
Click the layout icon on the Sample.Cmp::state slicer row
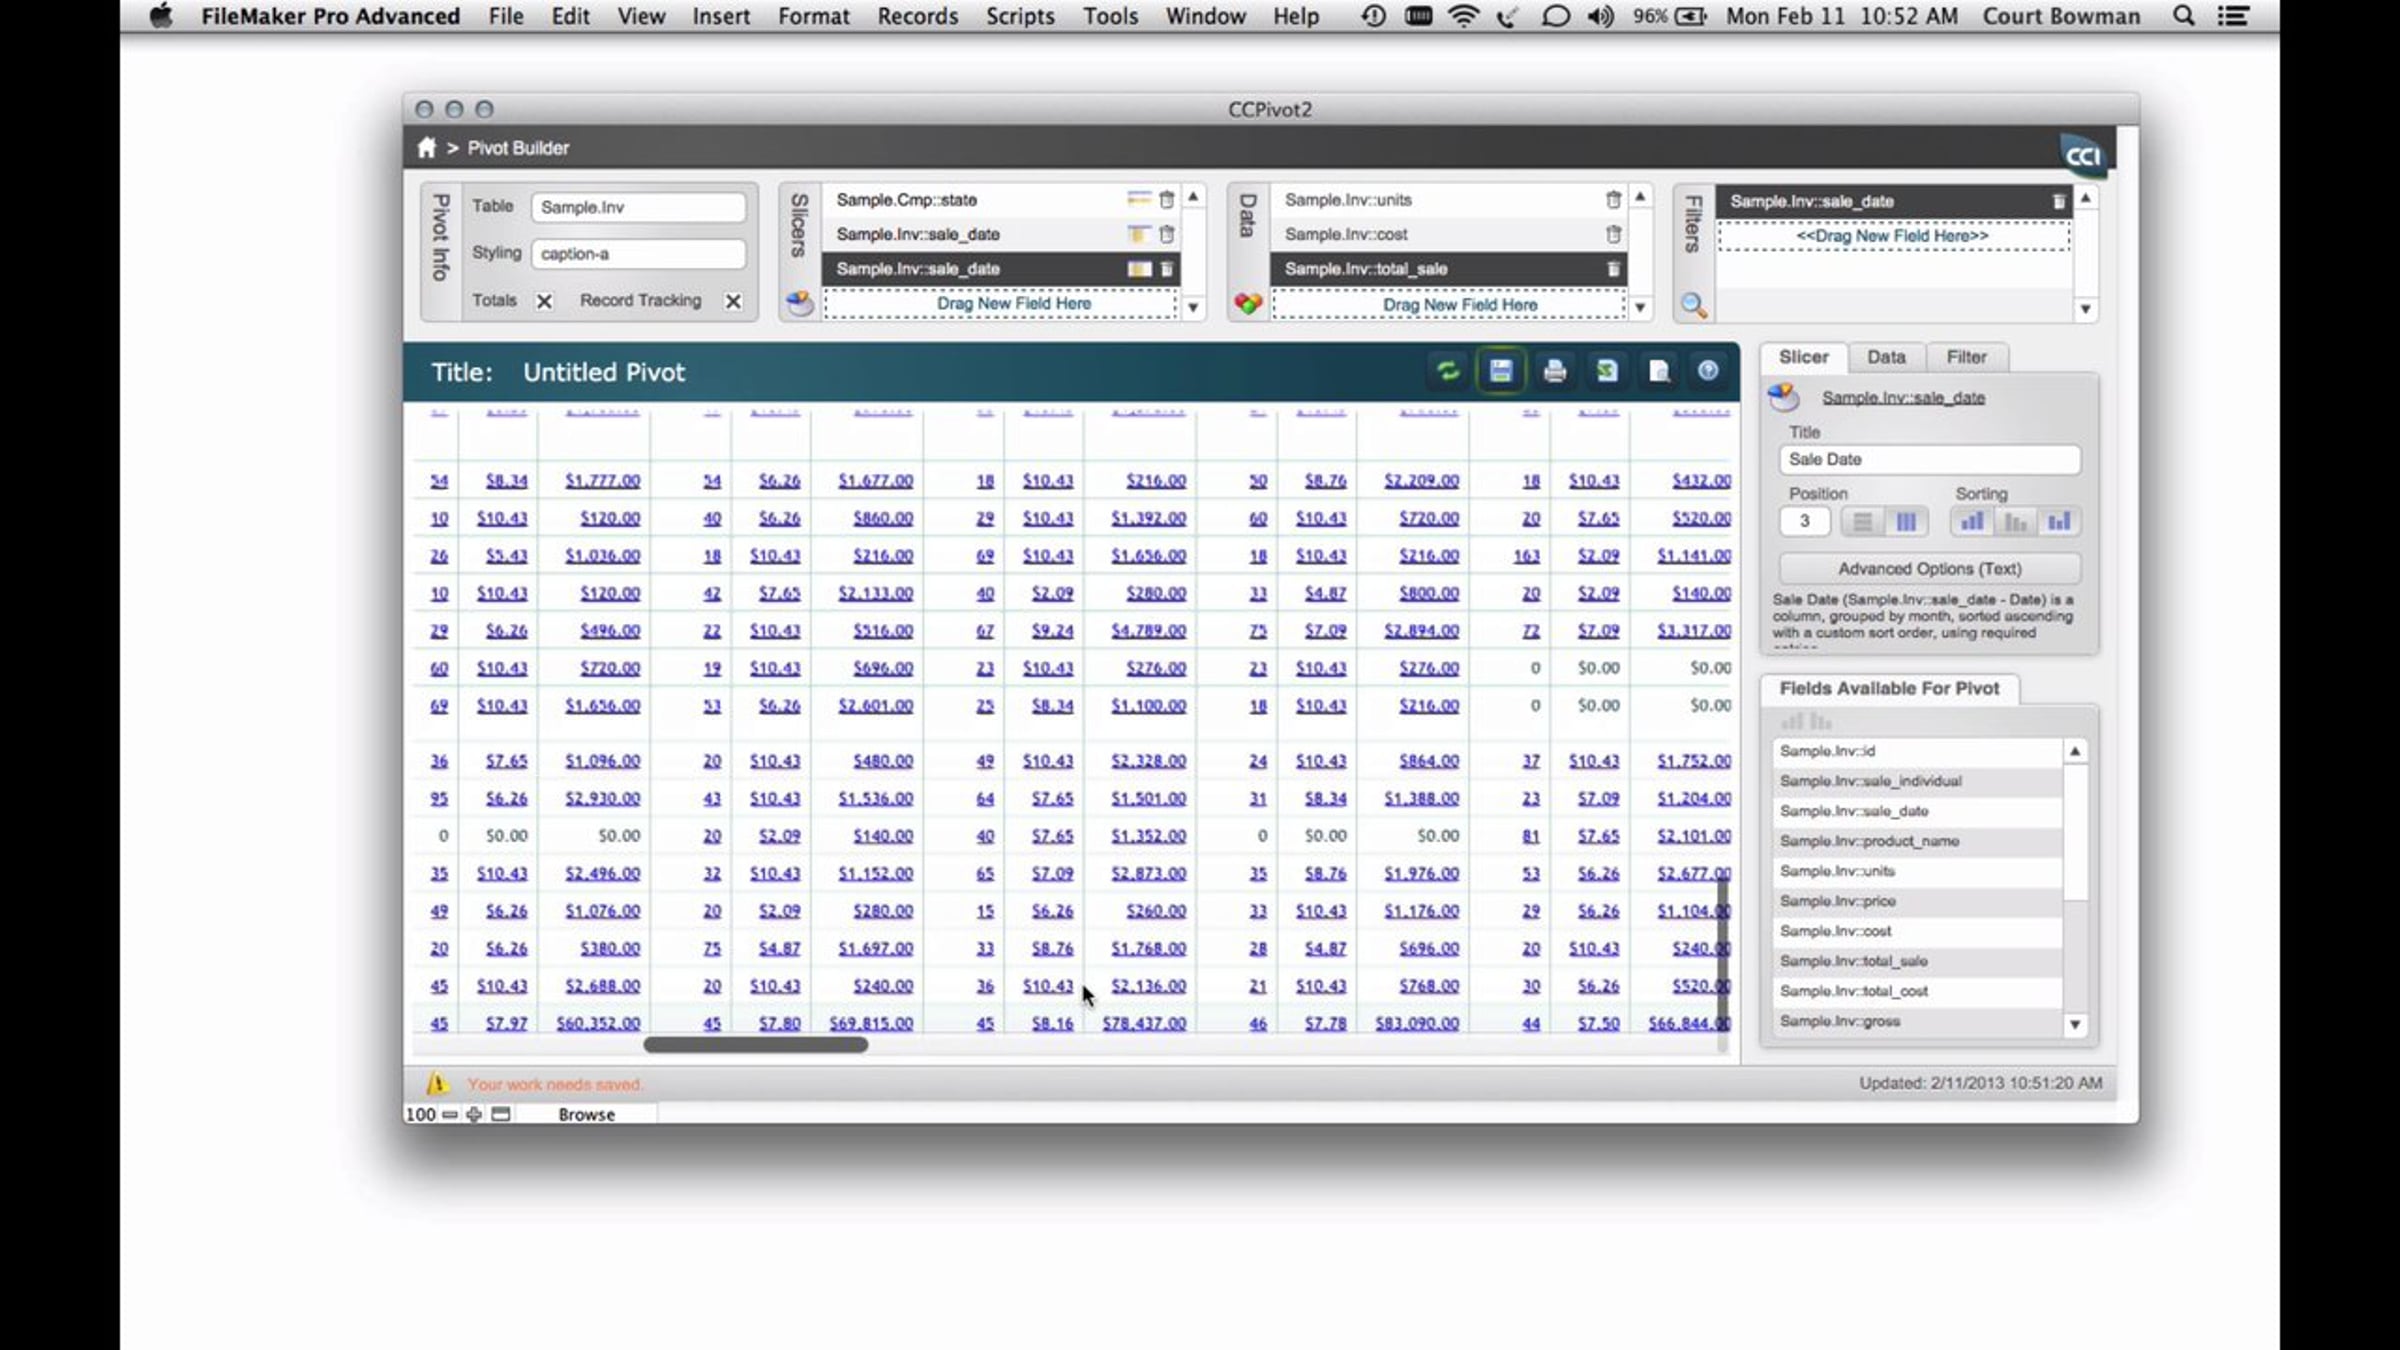click(x=1139, y=200)
